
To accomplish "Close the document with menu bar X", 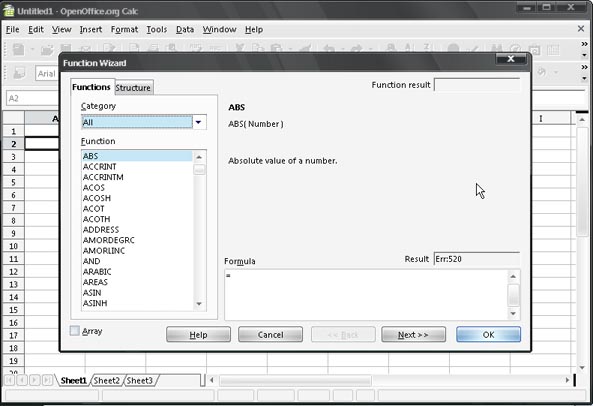I will [581, 29].
